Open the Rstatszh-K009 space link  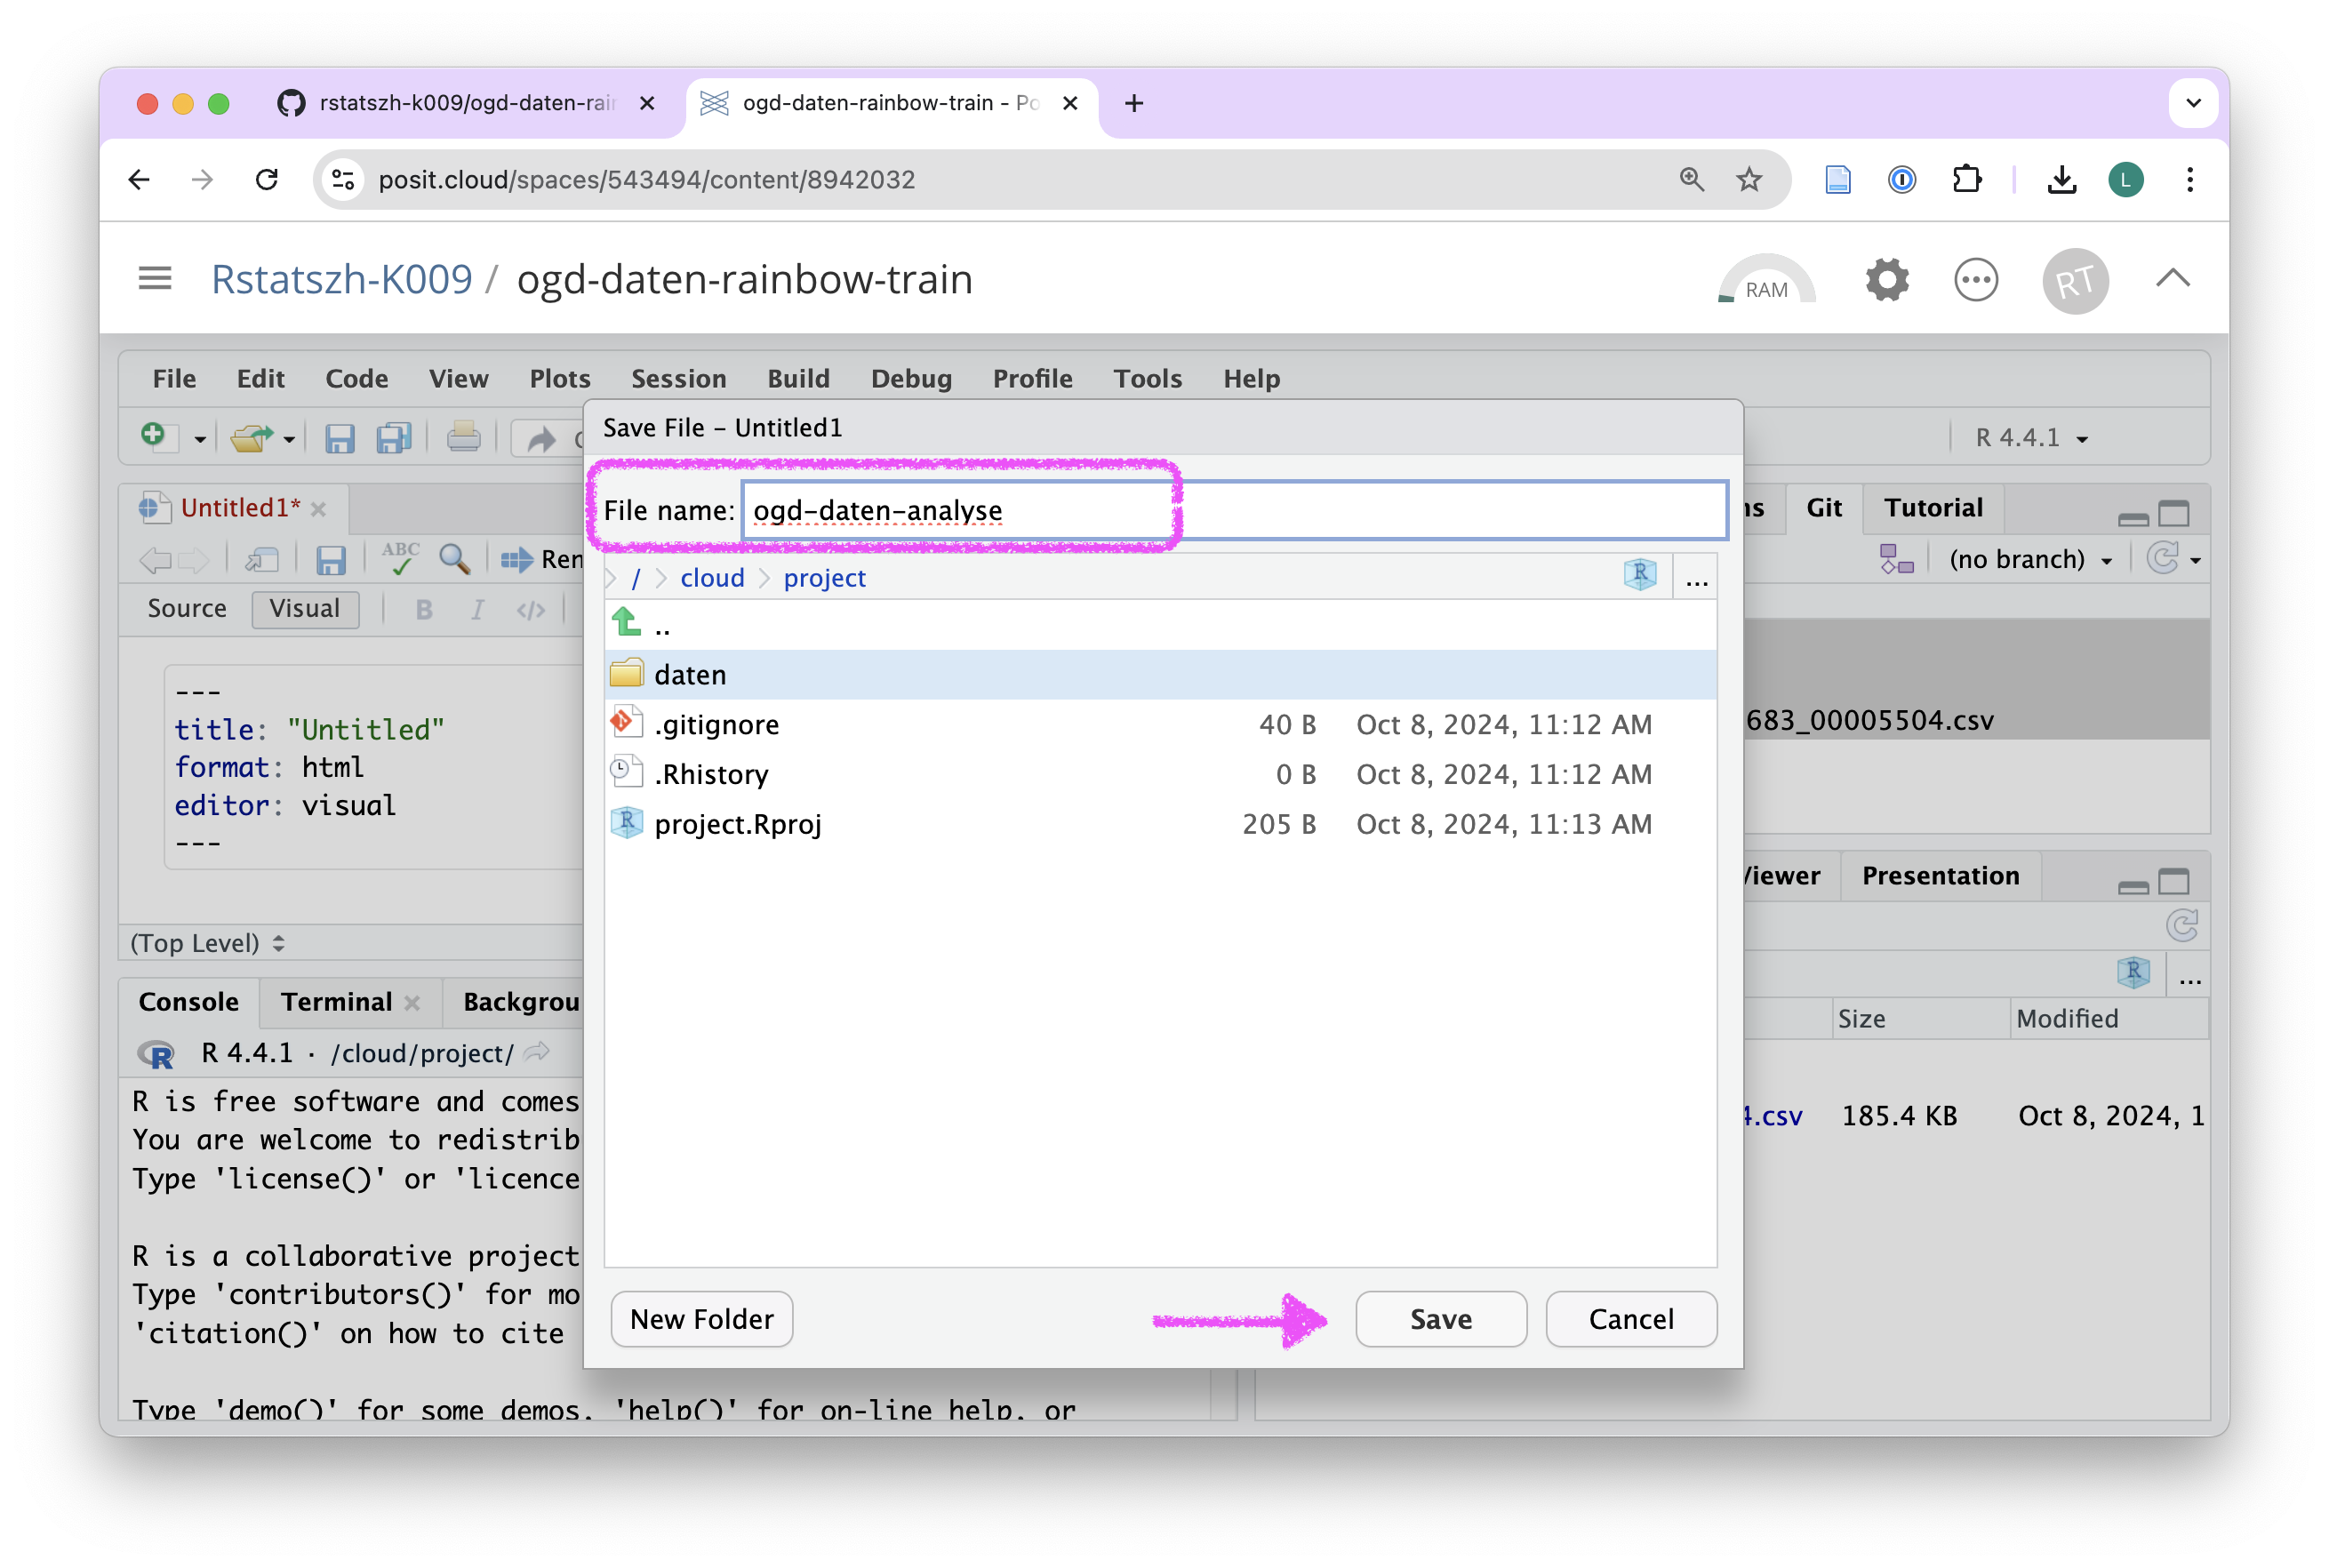click(341, 279)
